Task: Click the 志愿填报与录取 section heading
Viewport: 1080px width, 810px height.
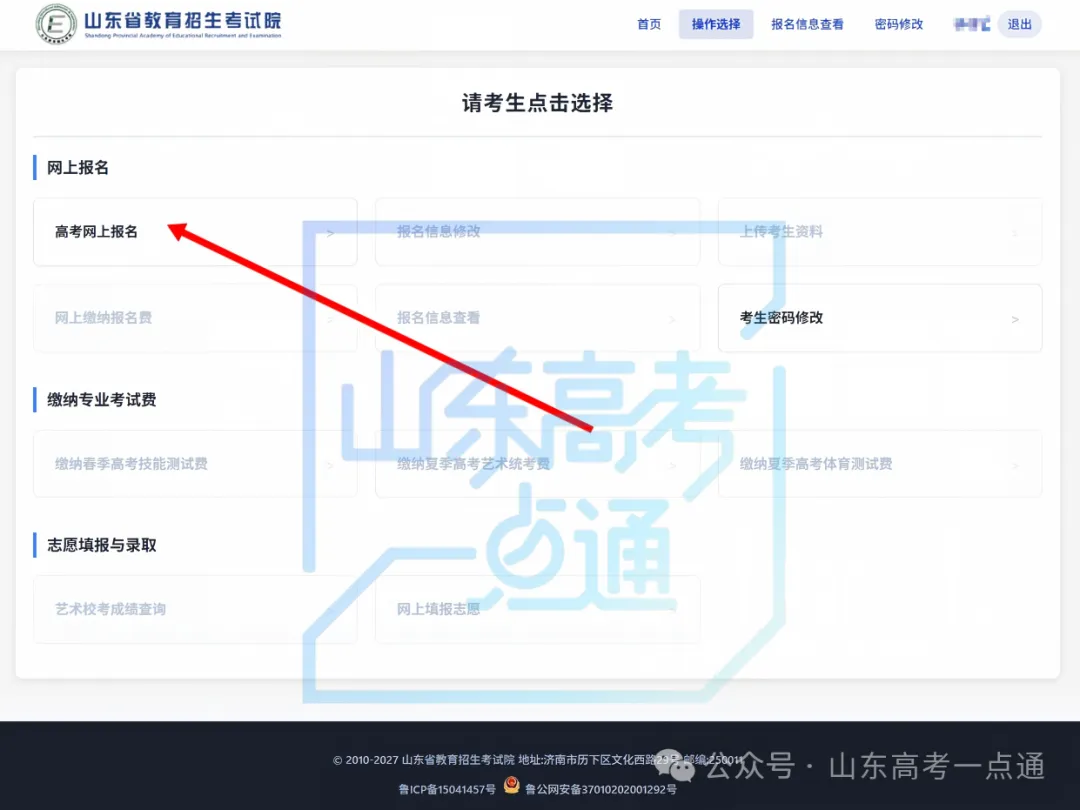Action: (101, 545)
